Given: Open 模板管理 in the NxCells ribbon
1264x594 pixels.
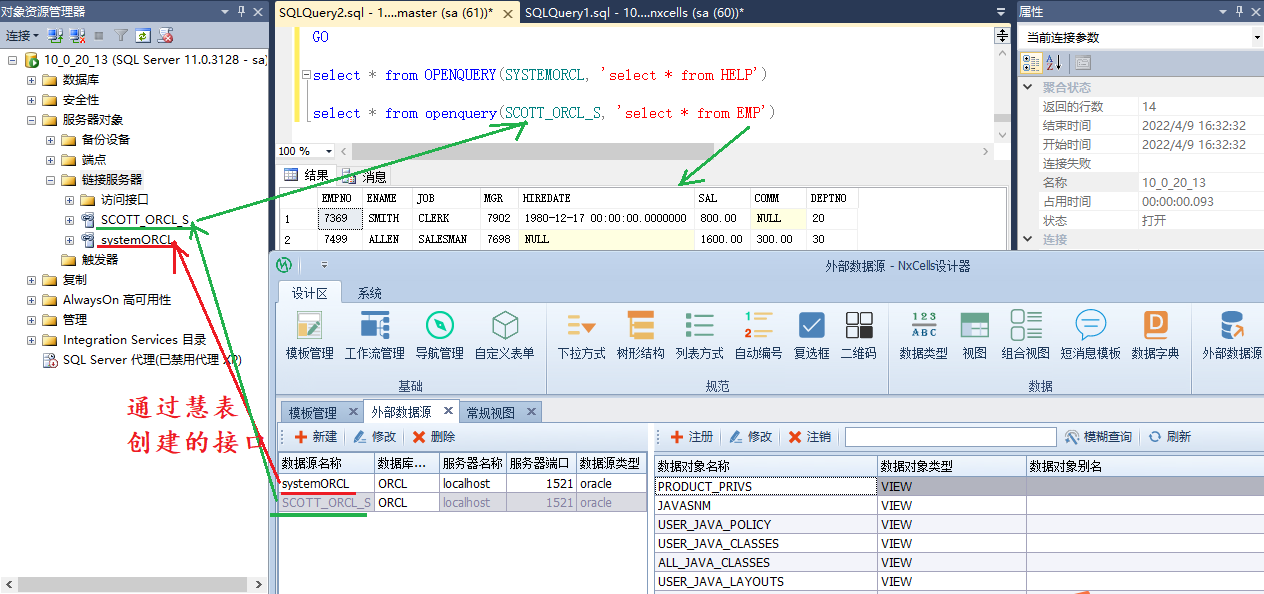Looking at the screenshot, I should (309, 335).
